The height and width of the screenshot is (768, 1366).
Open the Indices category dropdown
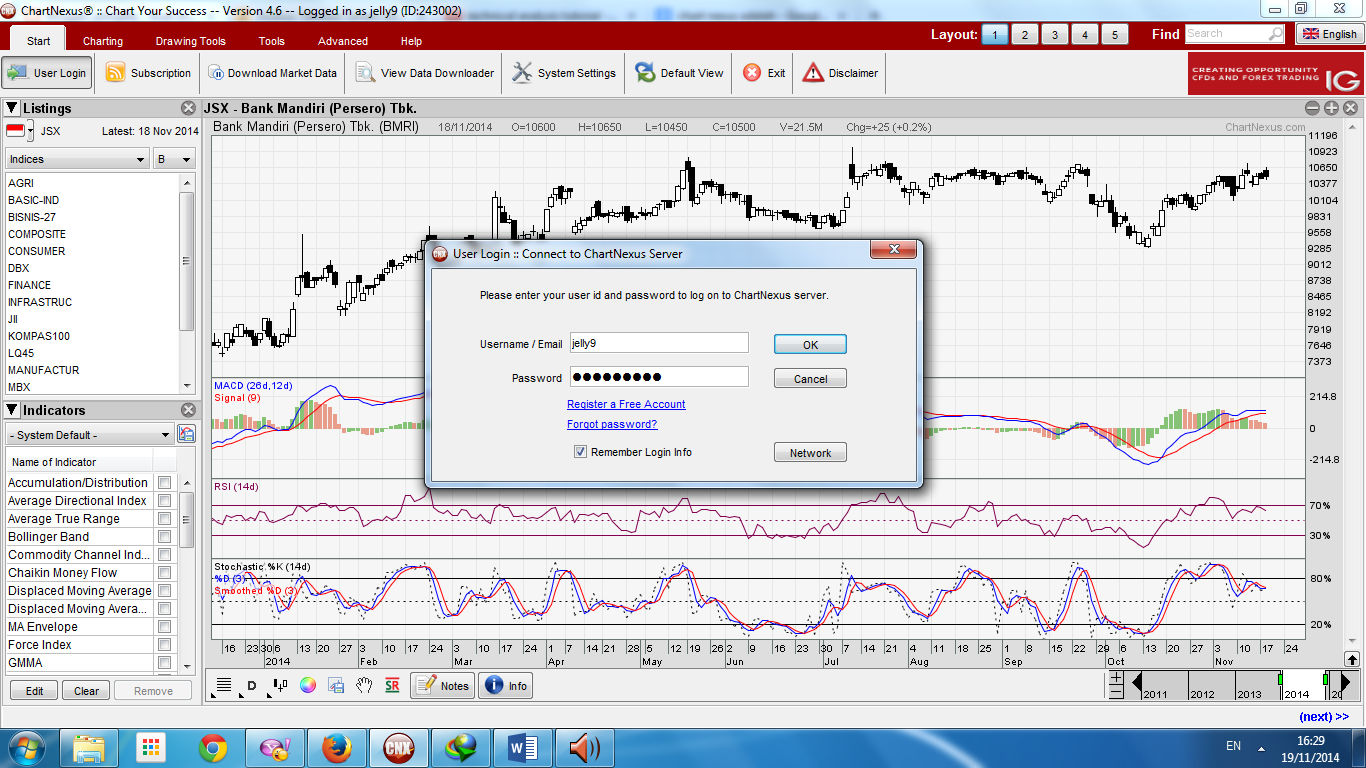(77, 159)
